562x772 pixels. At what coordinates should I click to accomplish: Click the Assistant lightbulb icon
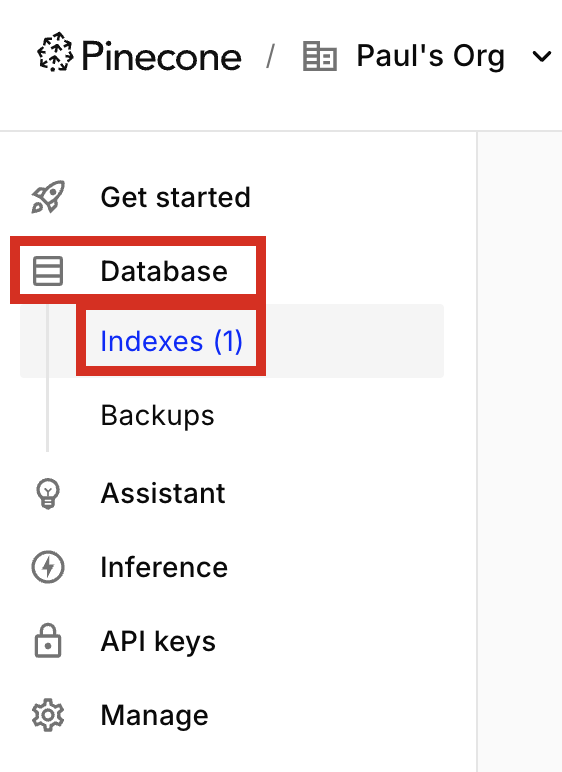click(x=48, y=493)
